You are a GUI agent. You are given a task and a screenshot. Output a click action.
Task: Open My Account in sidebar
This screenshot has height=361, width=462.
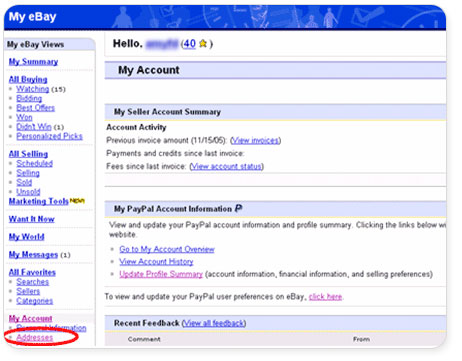(31, 318)
